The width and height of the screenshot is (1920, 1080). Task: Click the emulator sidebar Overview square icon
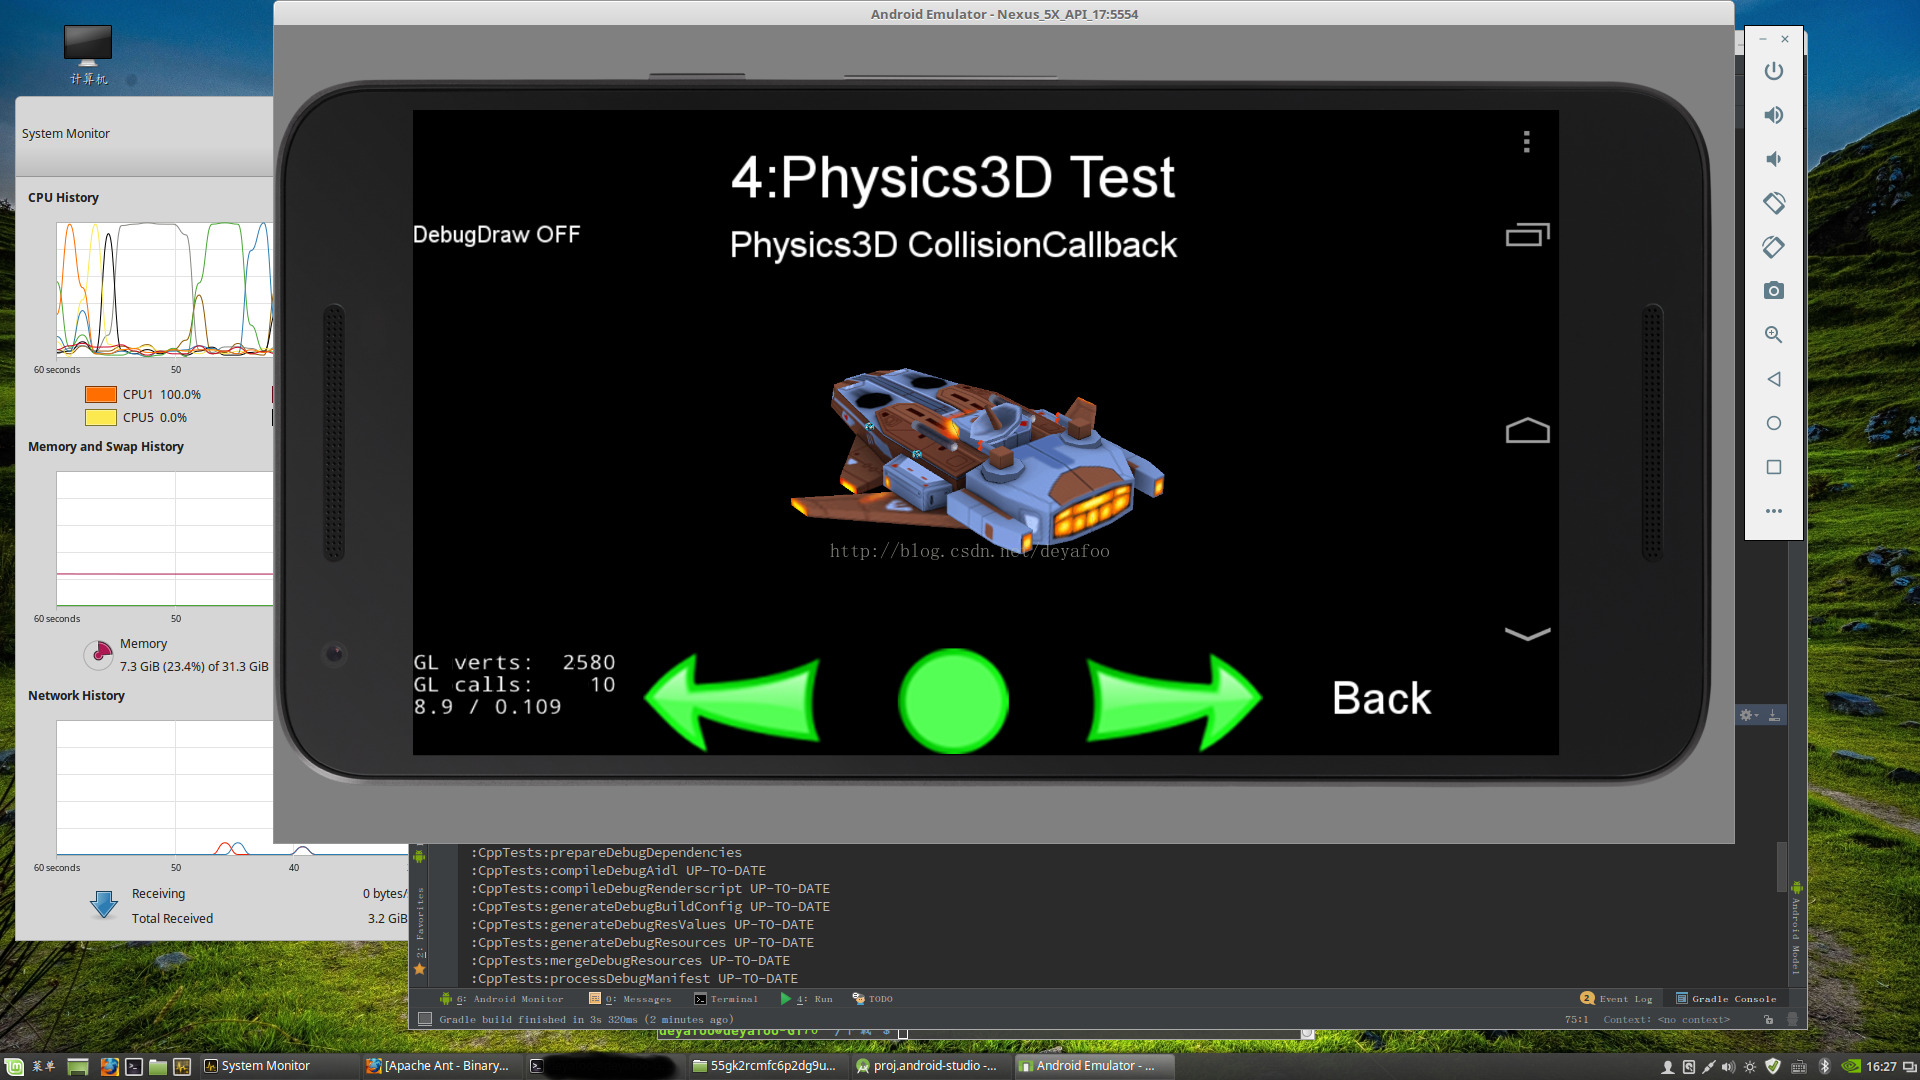(1773, 467)
